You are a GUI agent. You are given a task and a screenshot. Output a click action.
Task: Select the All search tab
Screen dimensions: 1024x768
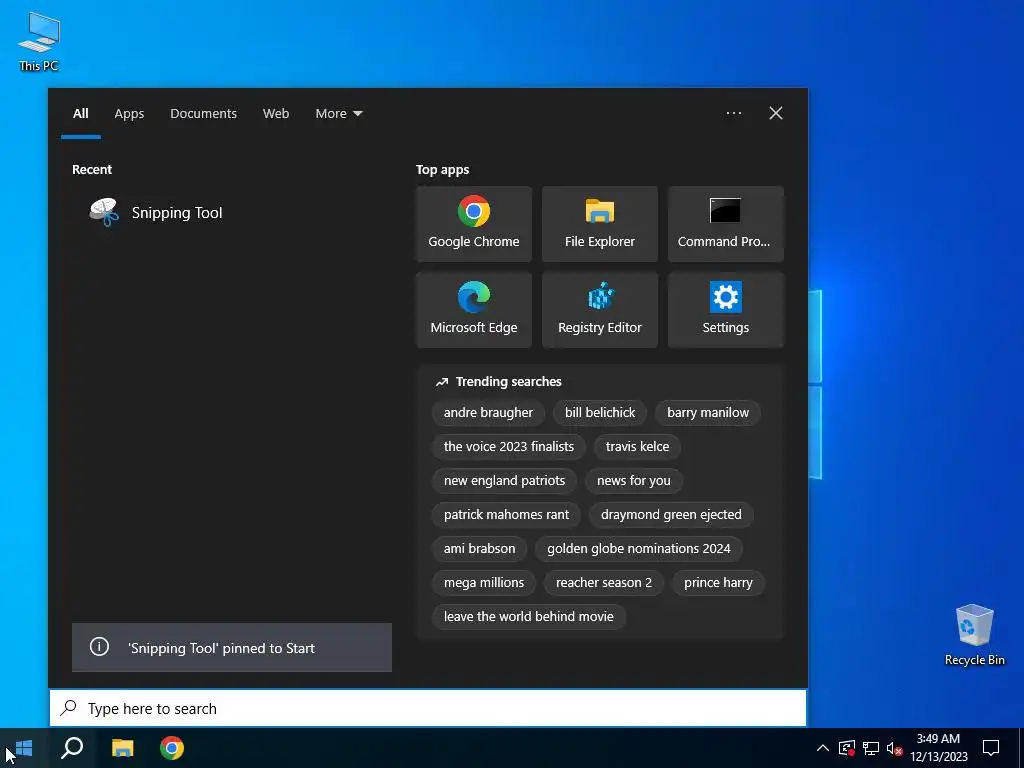pos(81,114)
